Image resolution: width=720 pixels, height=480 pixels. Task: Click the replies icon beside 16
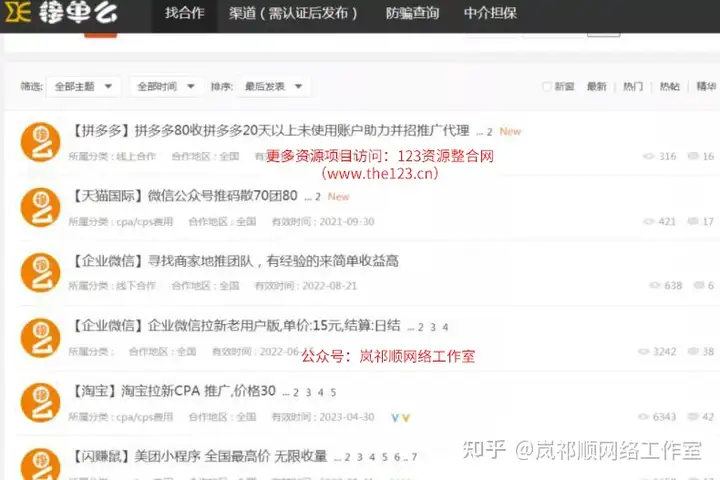tap(693, 156)
